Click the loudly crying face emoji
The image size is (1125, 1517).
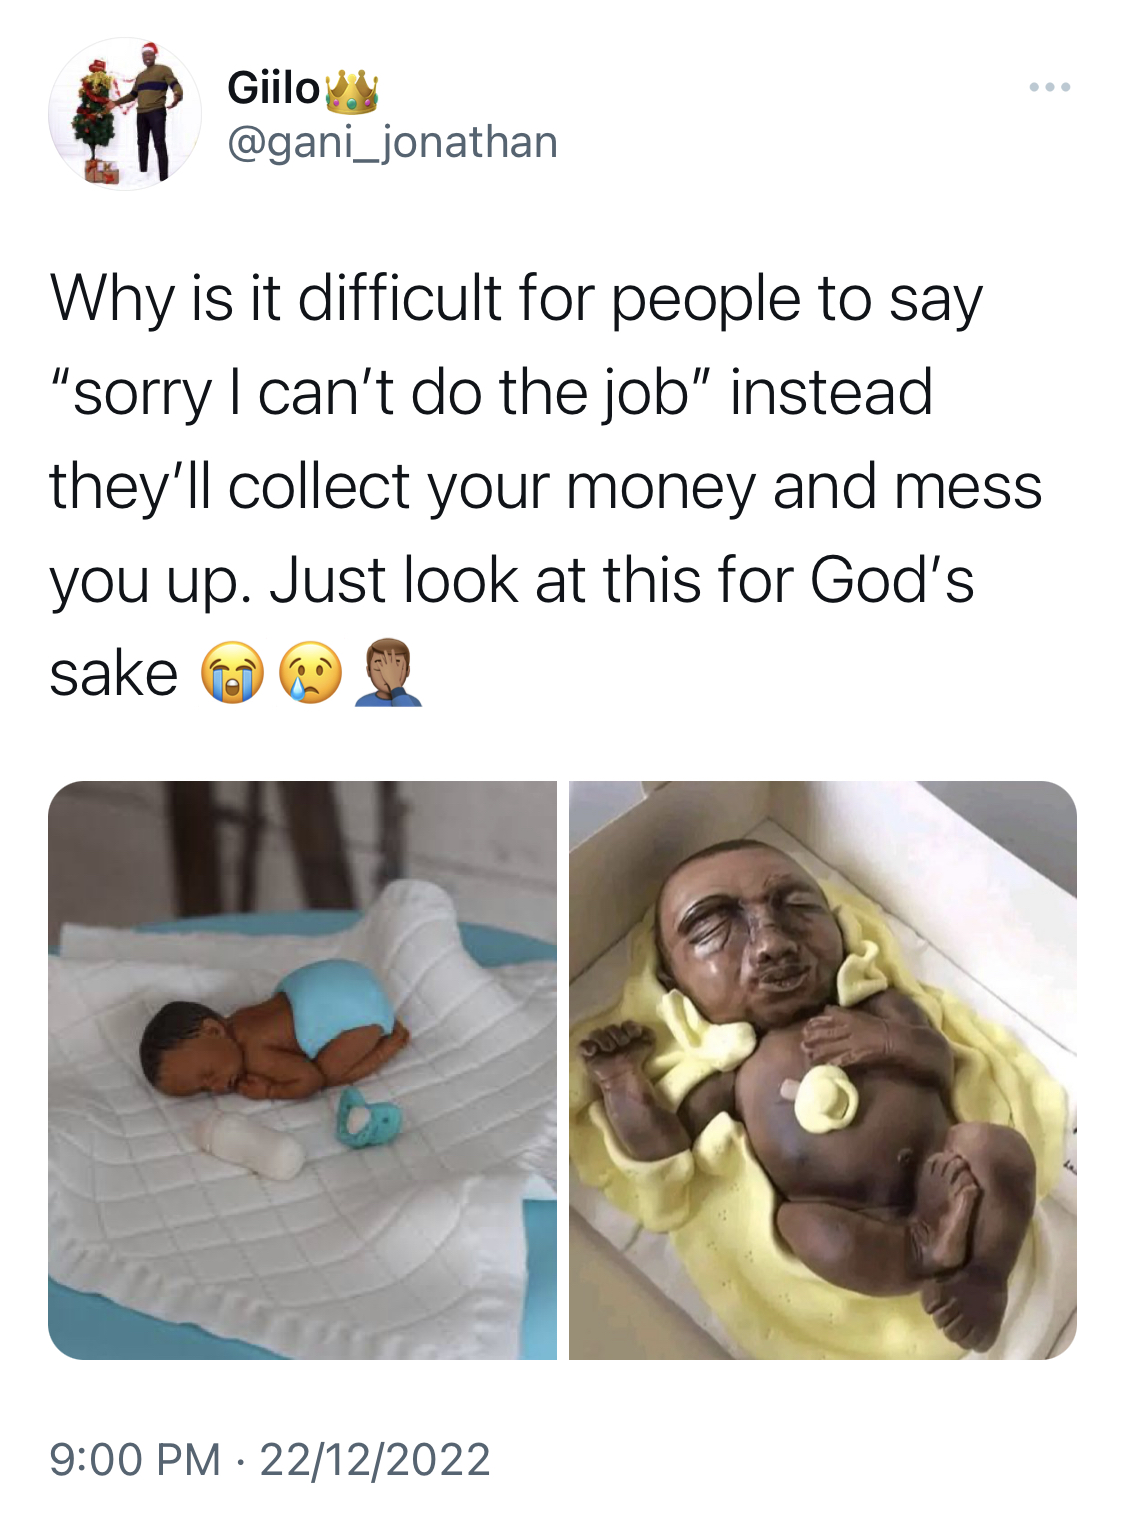[x=233, y=673]
